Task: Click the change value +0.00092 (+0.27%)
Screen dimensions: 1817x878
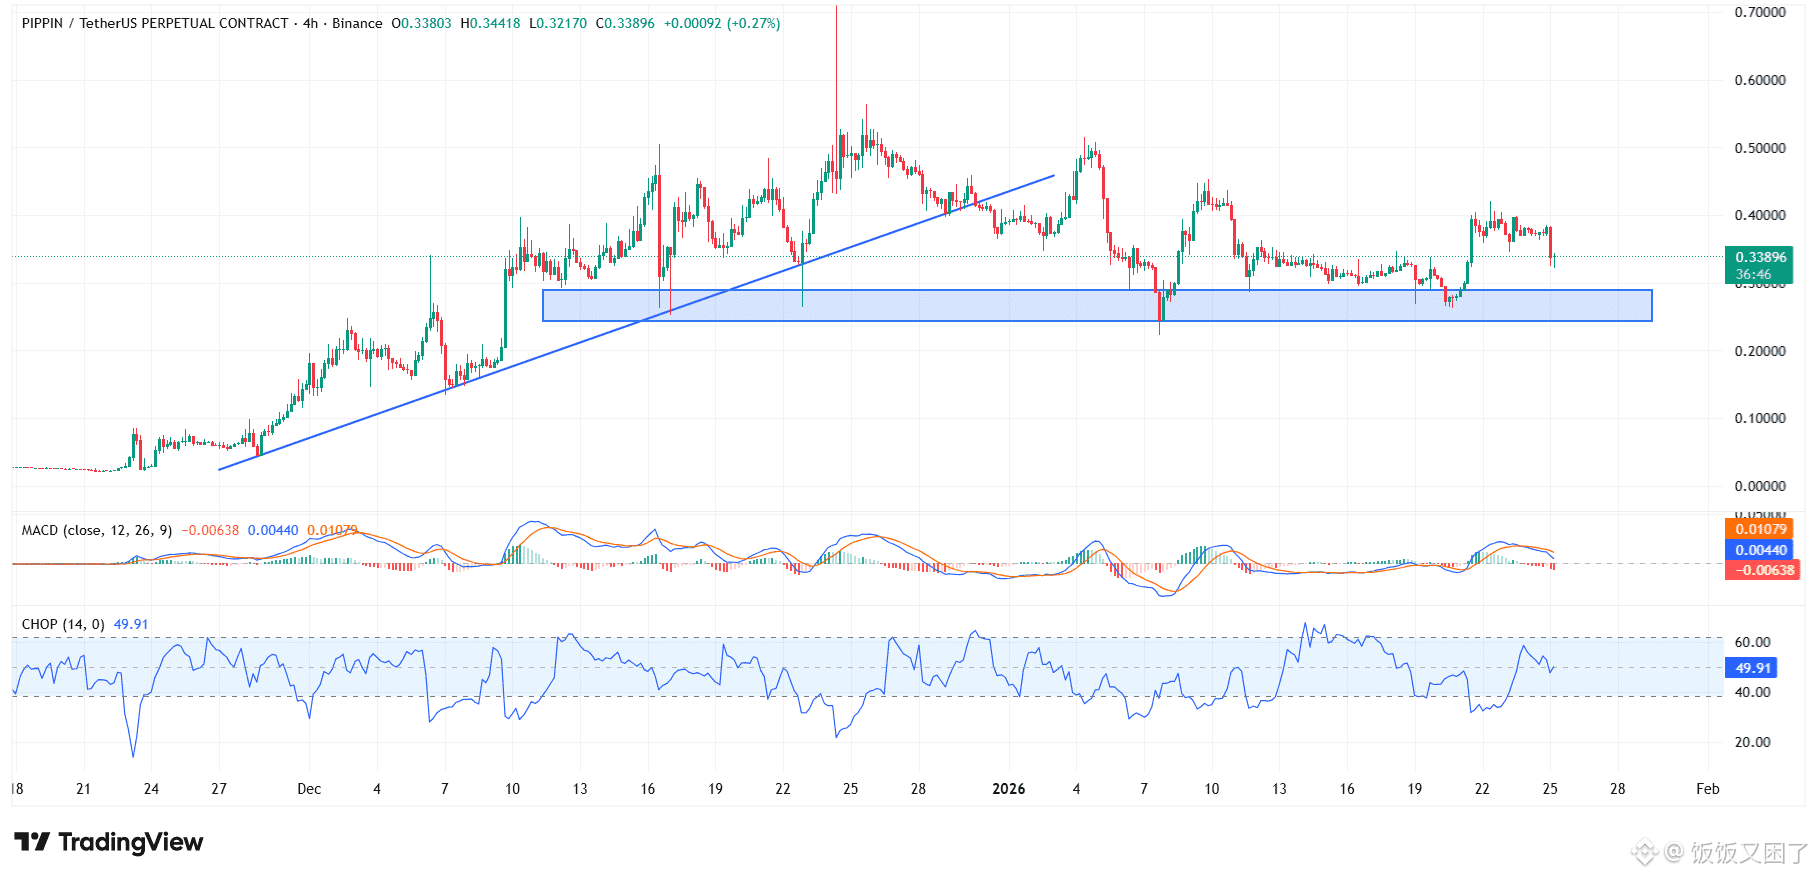Action: [722, 23]
